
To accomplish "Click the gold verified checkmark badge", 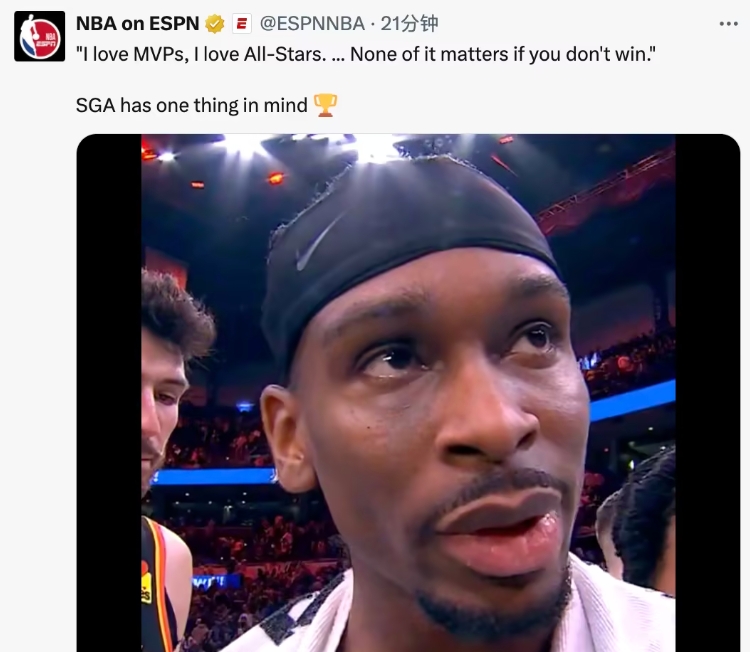I will tap(215, 24).
